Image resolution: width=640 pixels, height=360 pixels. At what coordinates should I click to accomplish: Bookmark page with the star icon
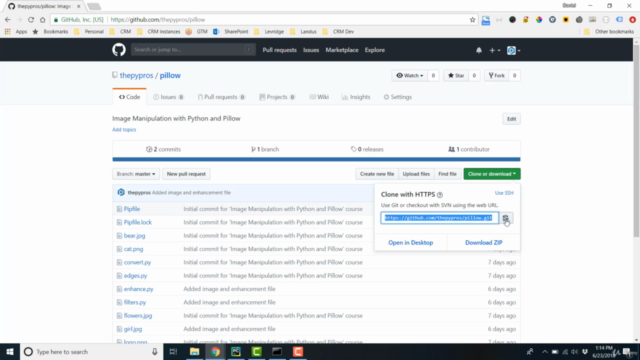tap(472, 20)
